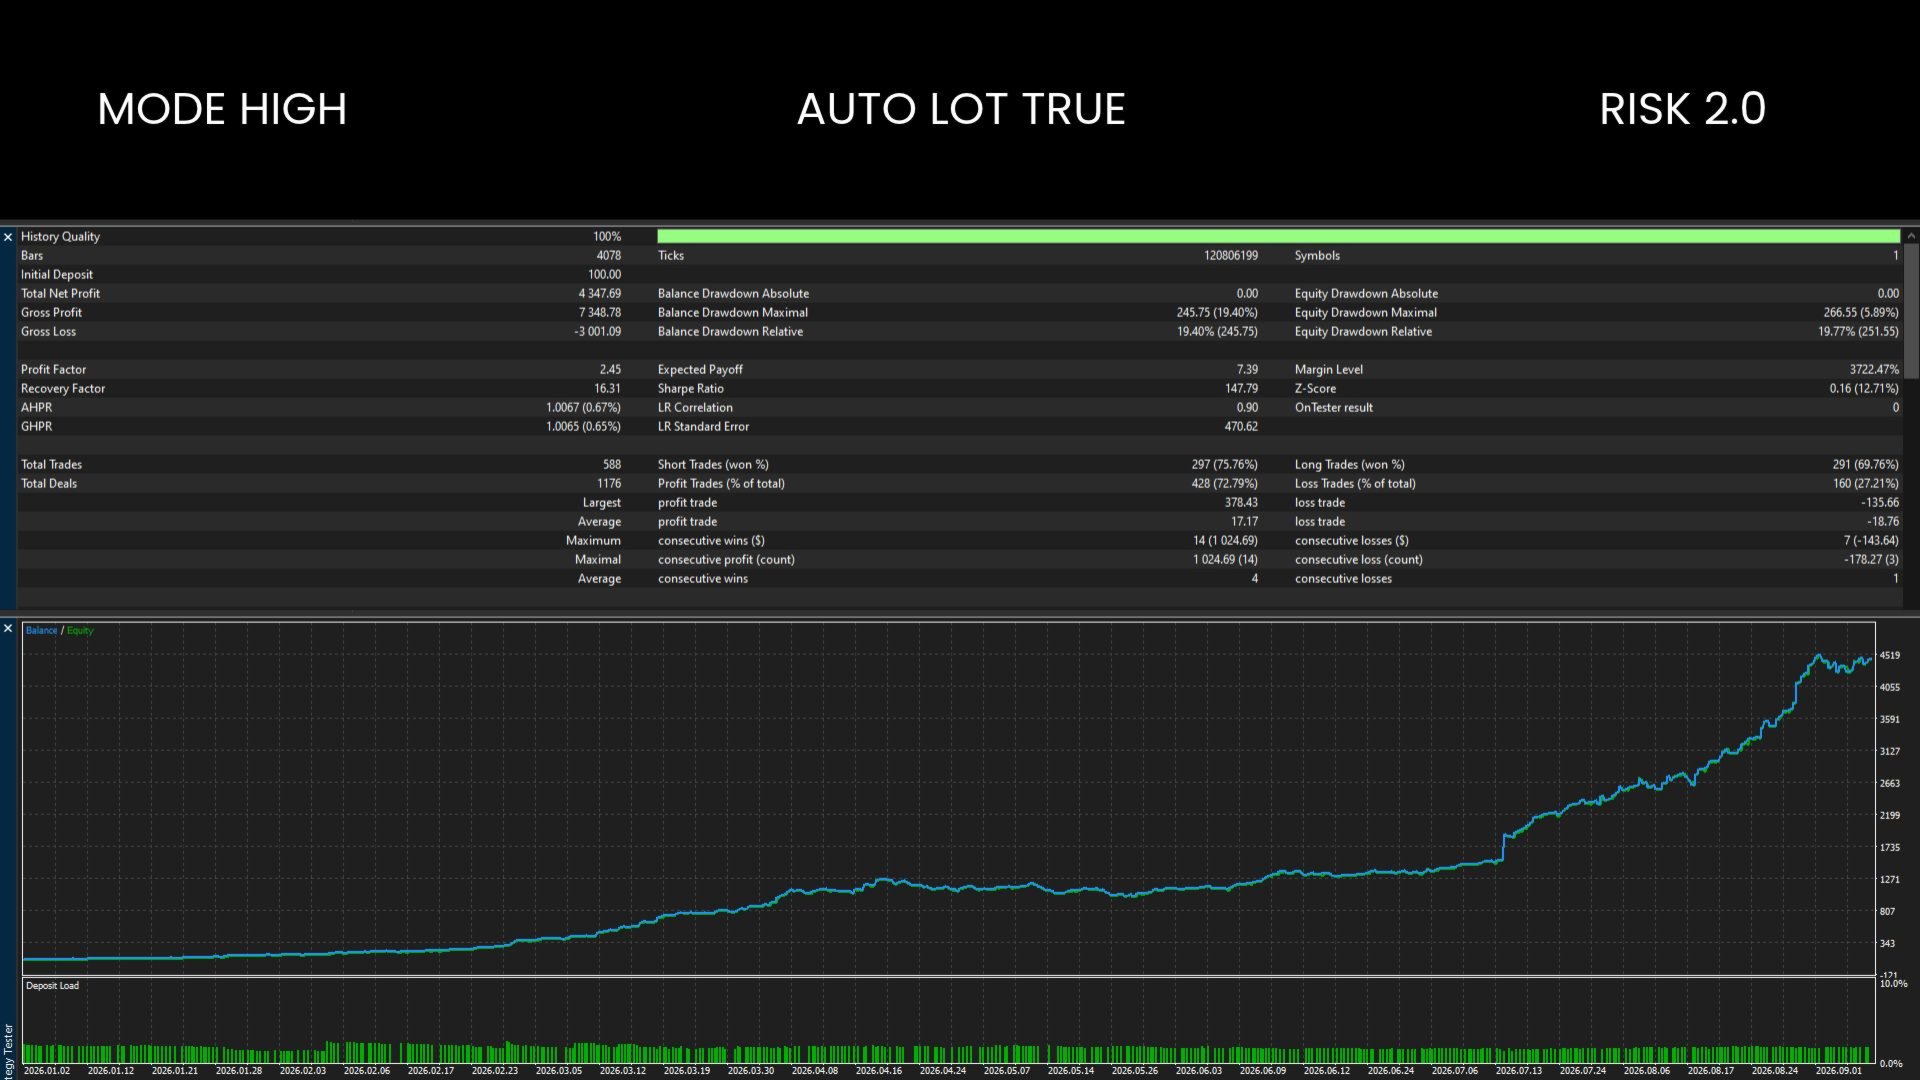Click the report panel vertical scrollbar thumb
This screenshot has height=1080, width=1920.
1911,311
